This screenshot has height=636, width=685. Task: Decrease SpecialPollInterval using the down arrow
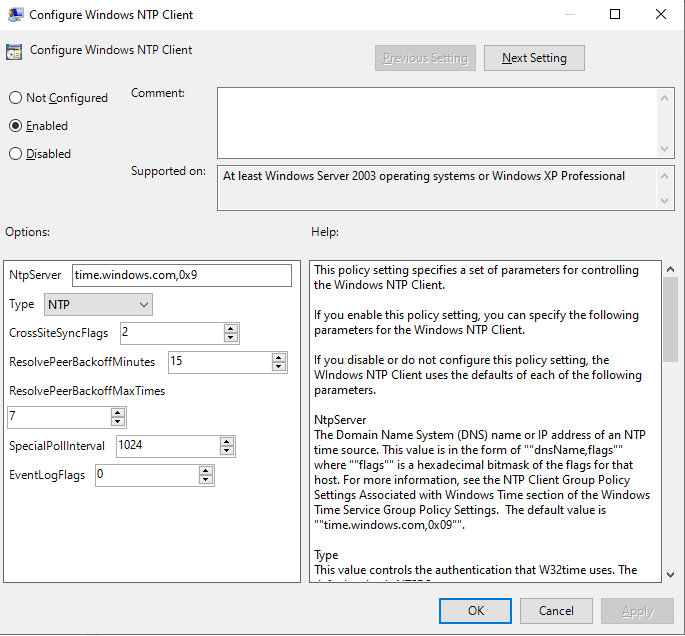pyautogui.click(x=228, y=452)
